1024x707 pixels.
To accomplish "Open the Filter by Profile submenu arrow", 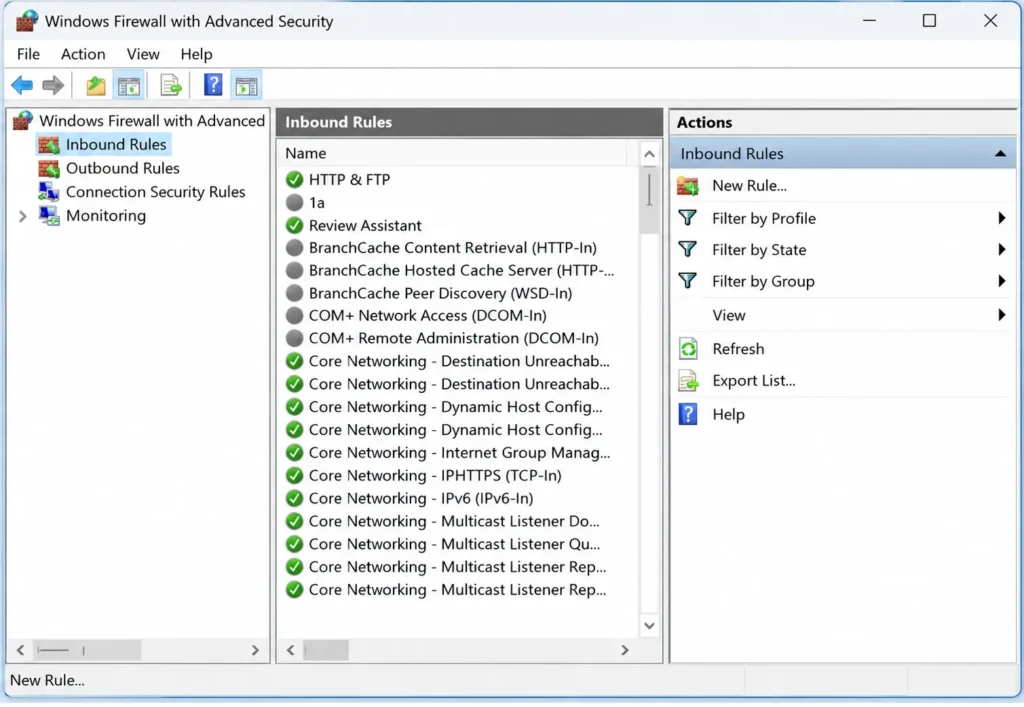I will pos(1002,218).
